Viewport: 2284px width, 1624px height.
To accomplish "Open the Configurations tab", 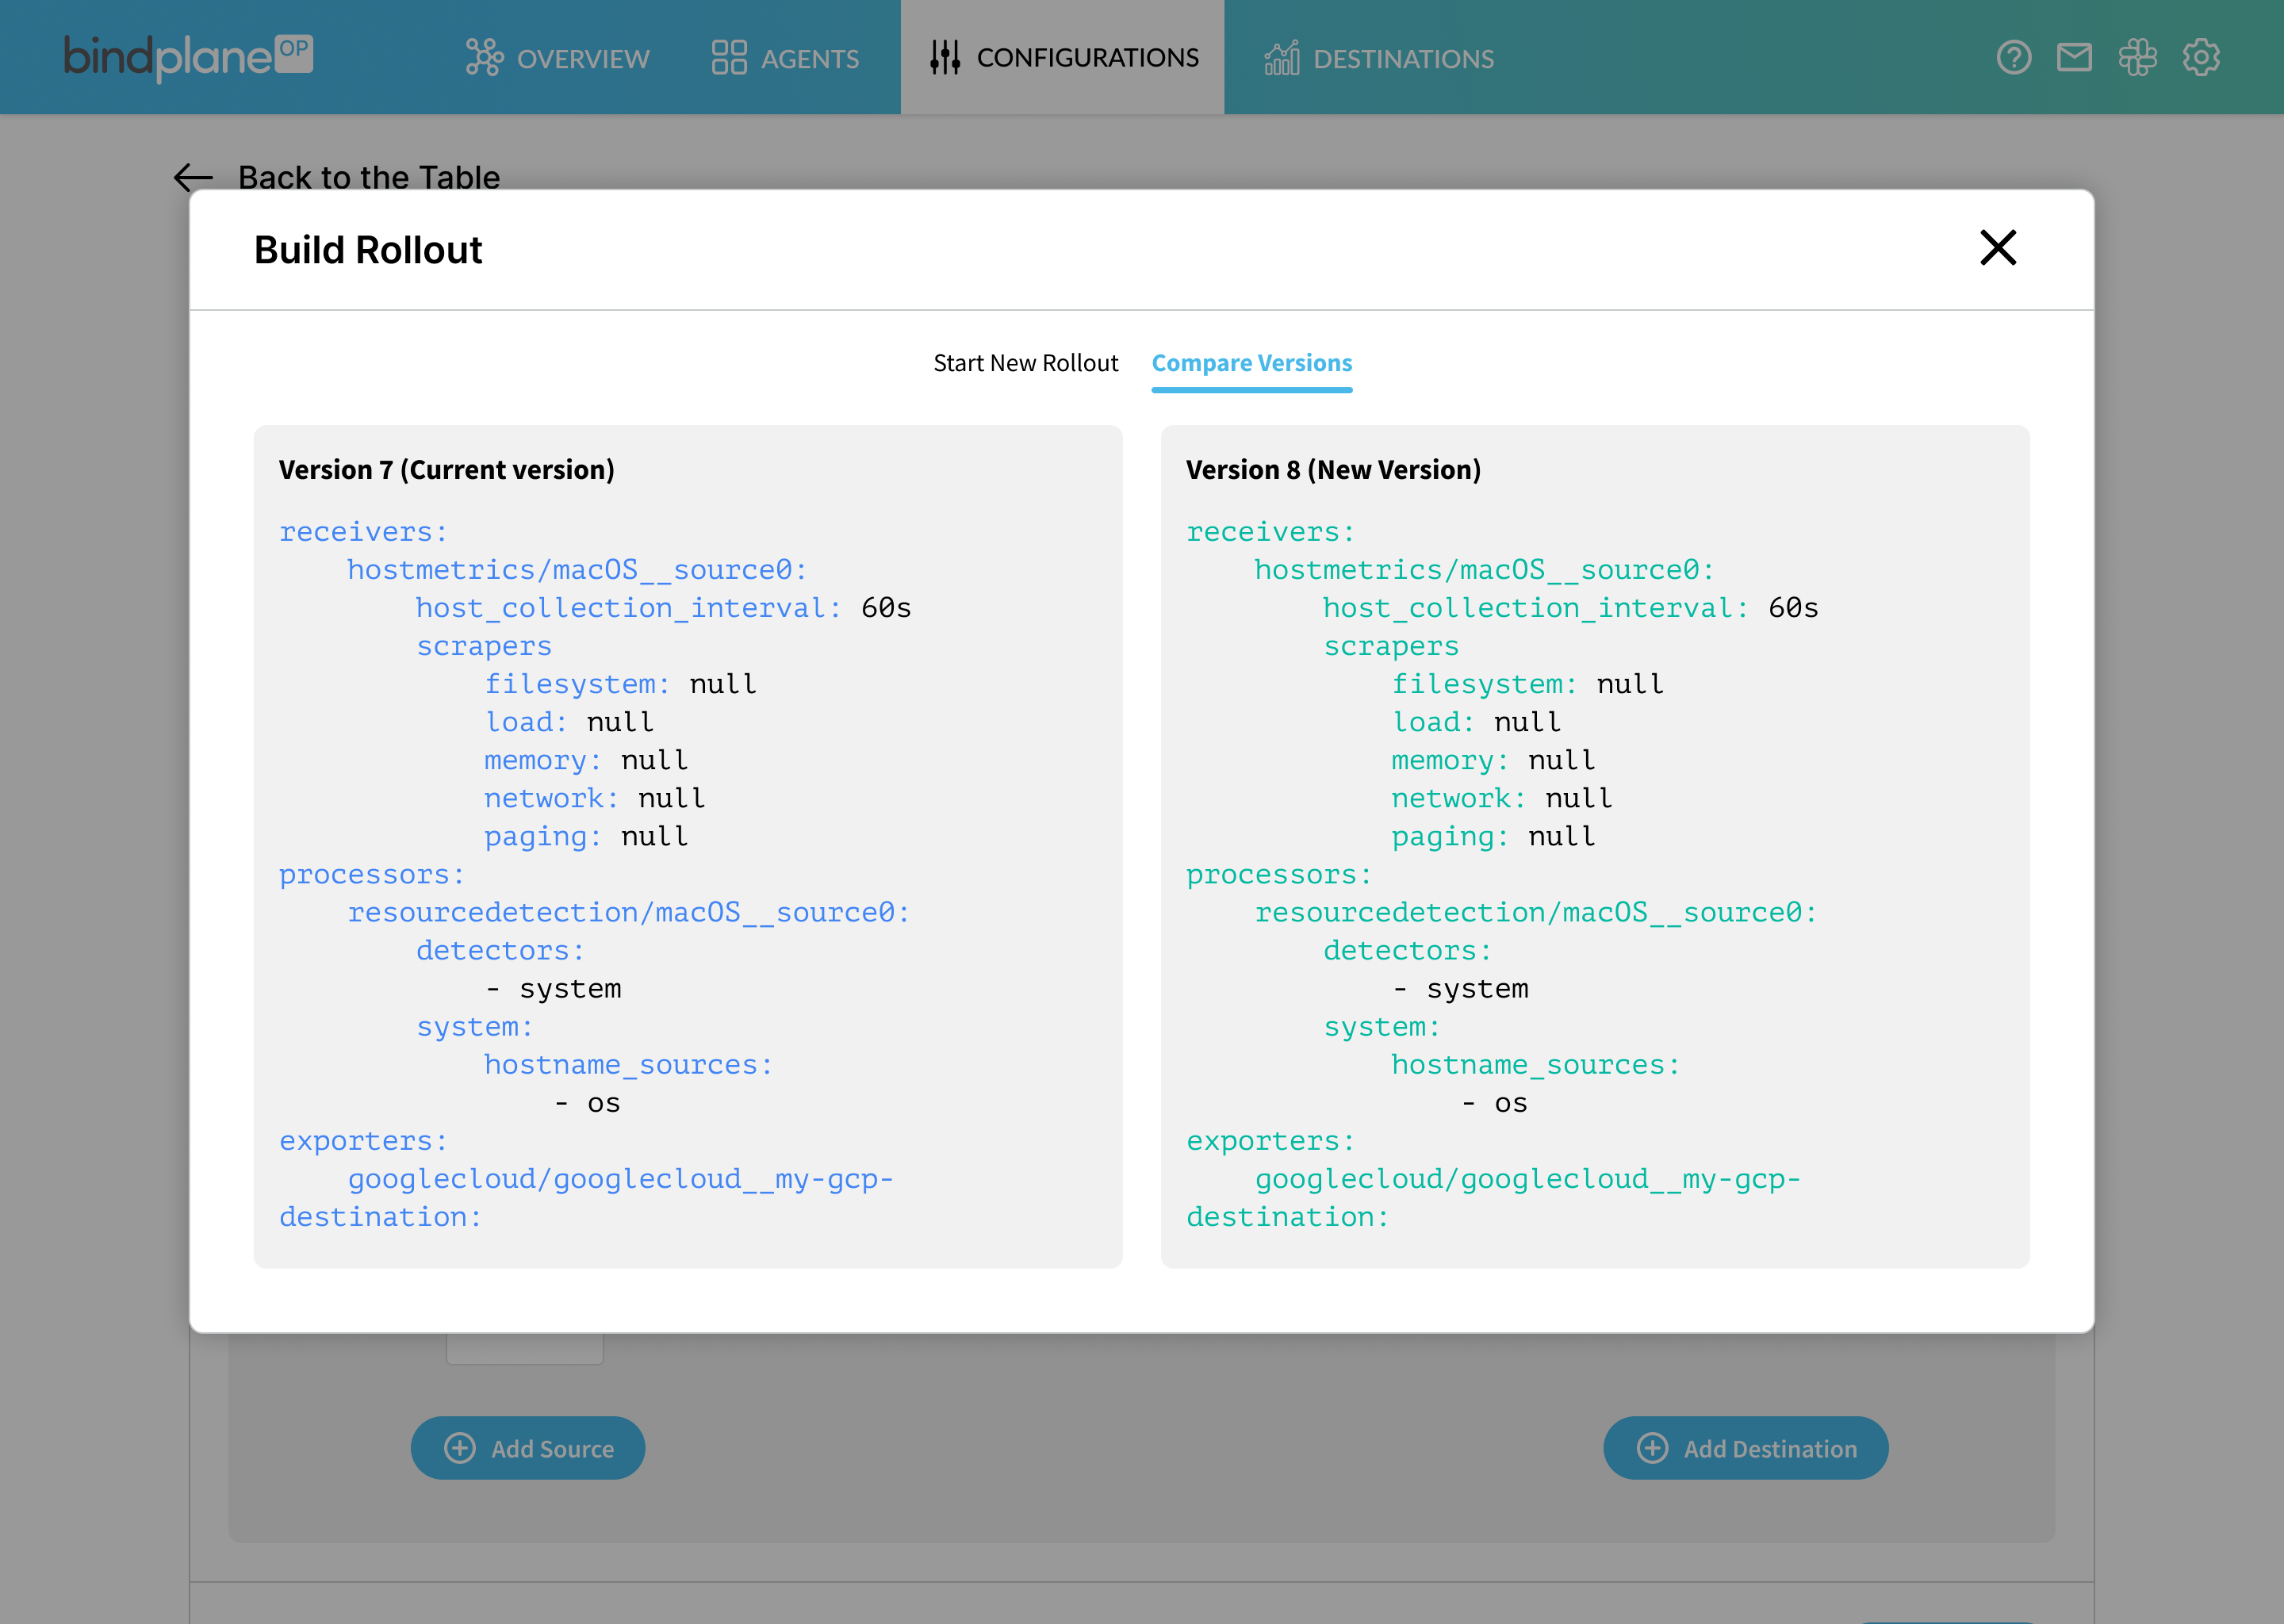I will [1086, 58].
